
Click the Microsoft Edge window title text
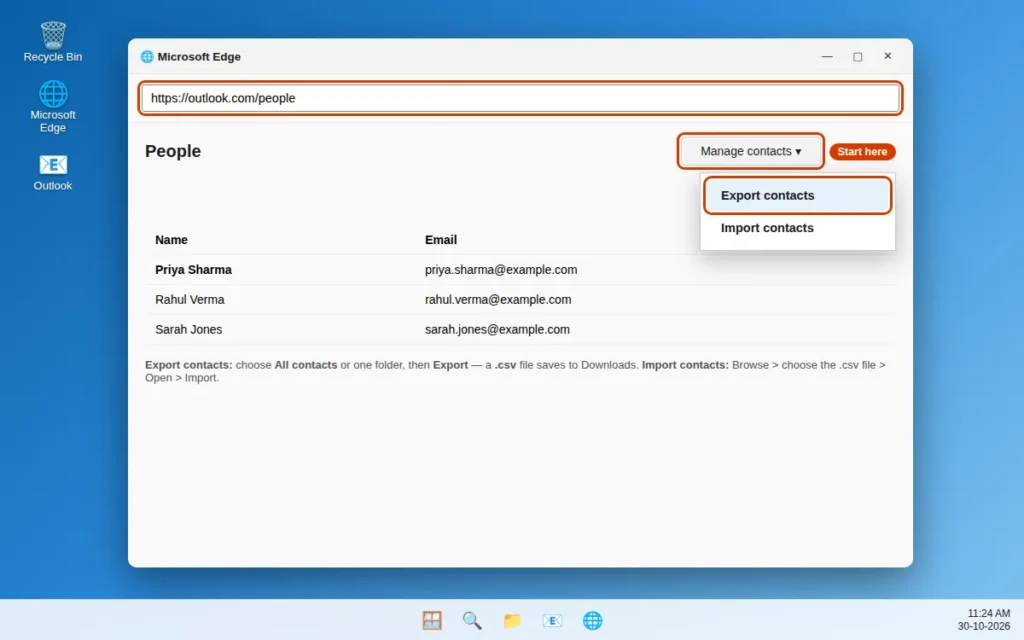pos(199,57)
